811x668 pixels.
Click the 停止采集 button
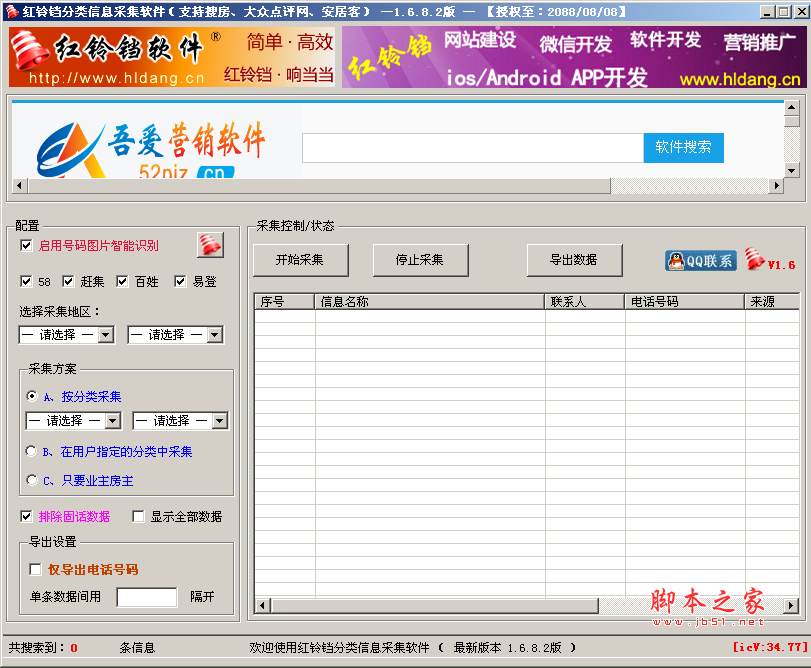pos(420,260)
